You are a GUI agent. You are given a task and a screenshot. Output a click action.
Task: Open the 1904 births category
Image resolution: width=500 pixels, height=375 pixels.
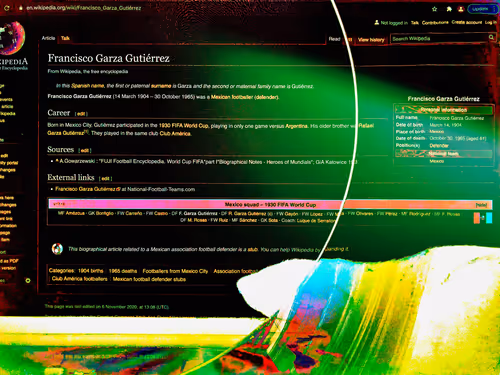pos(91,271)
